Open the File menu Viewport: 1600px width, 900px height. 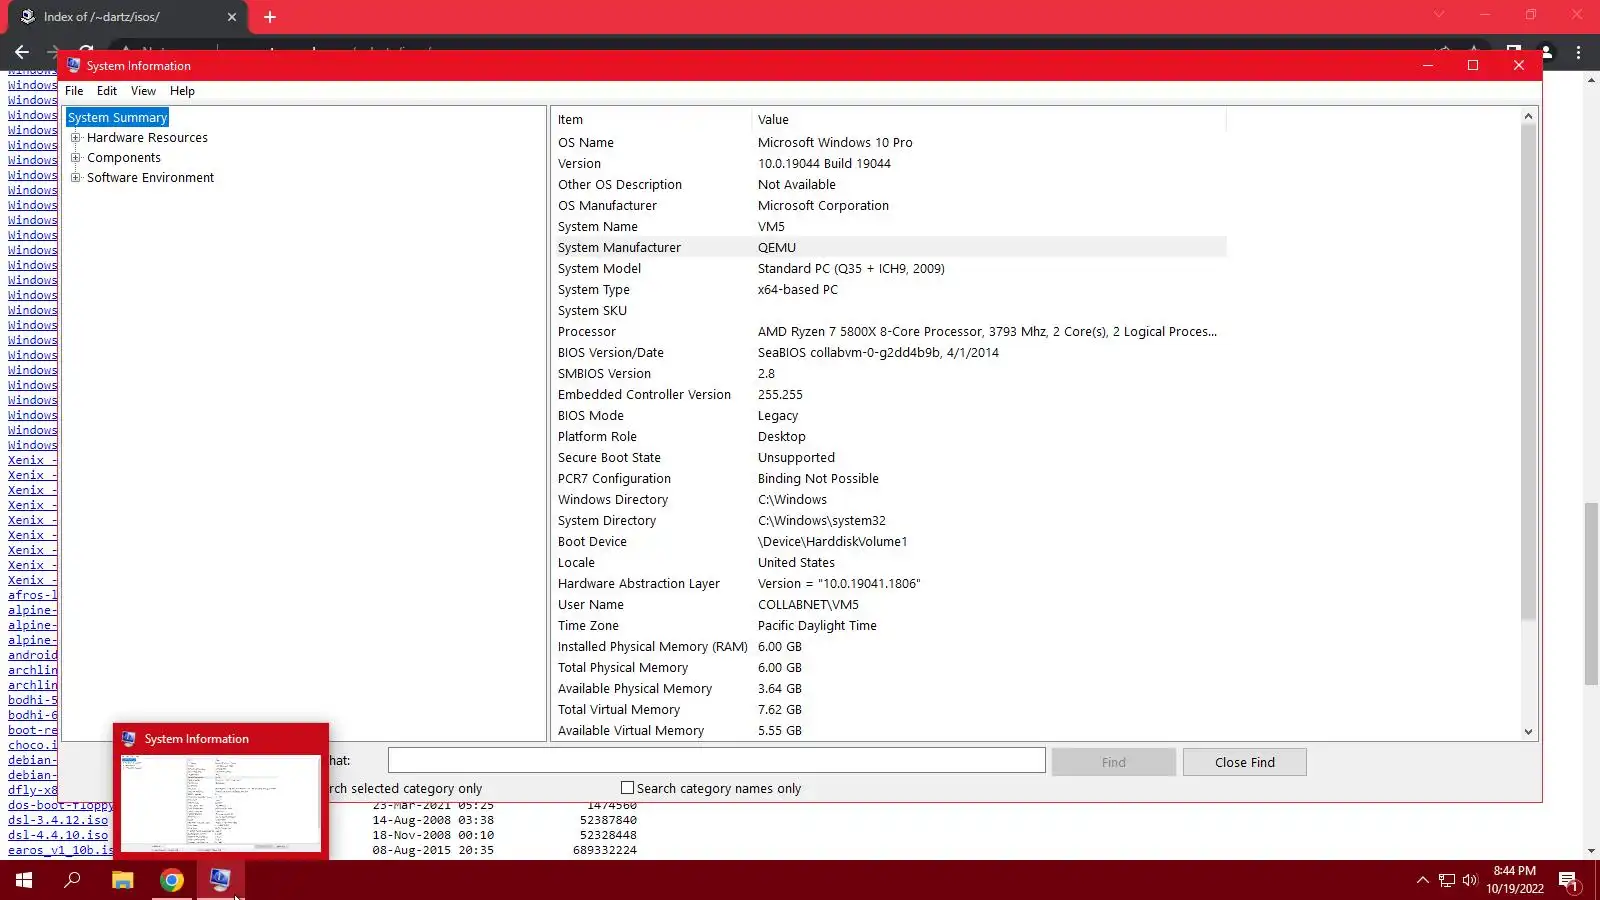coord(74,91)
